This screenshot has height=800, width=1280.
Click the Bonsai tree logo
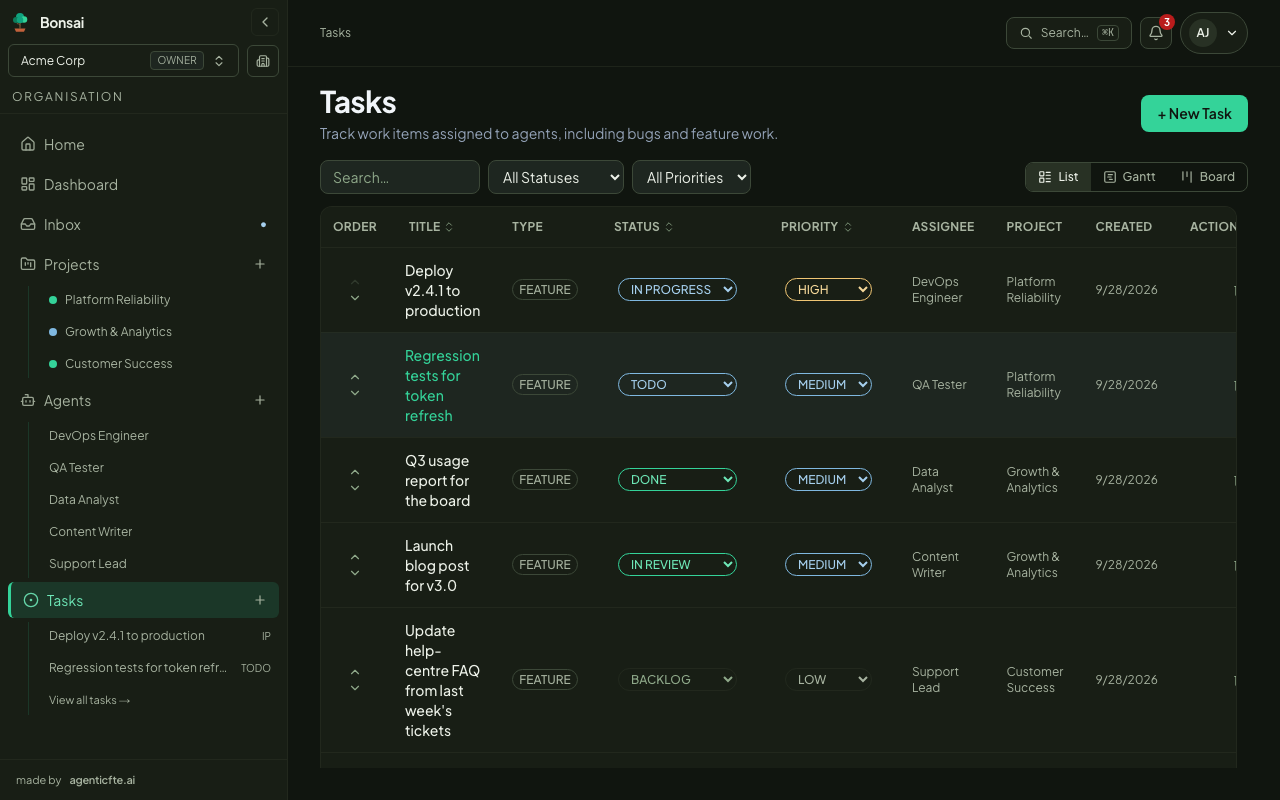(x=20, y=22)
